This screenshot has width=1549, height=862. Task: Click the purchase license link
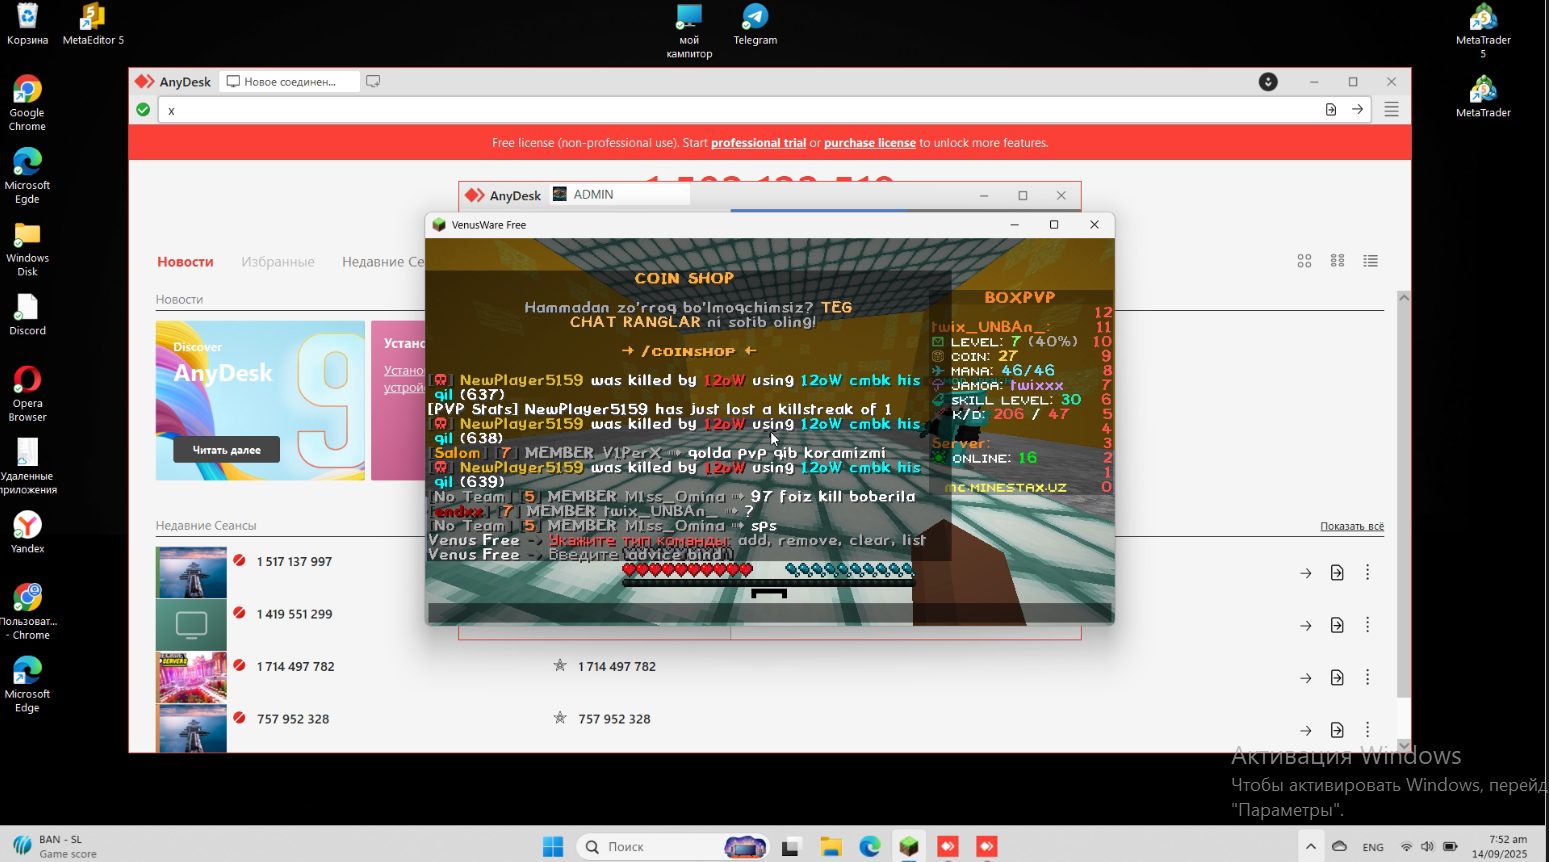click(x=869, y=143)
